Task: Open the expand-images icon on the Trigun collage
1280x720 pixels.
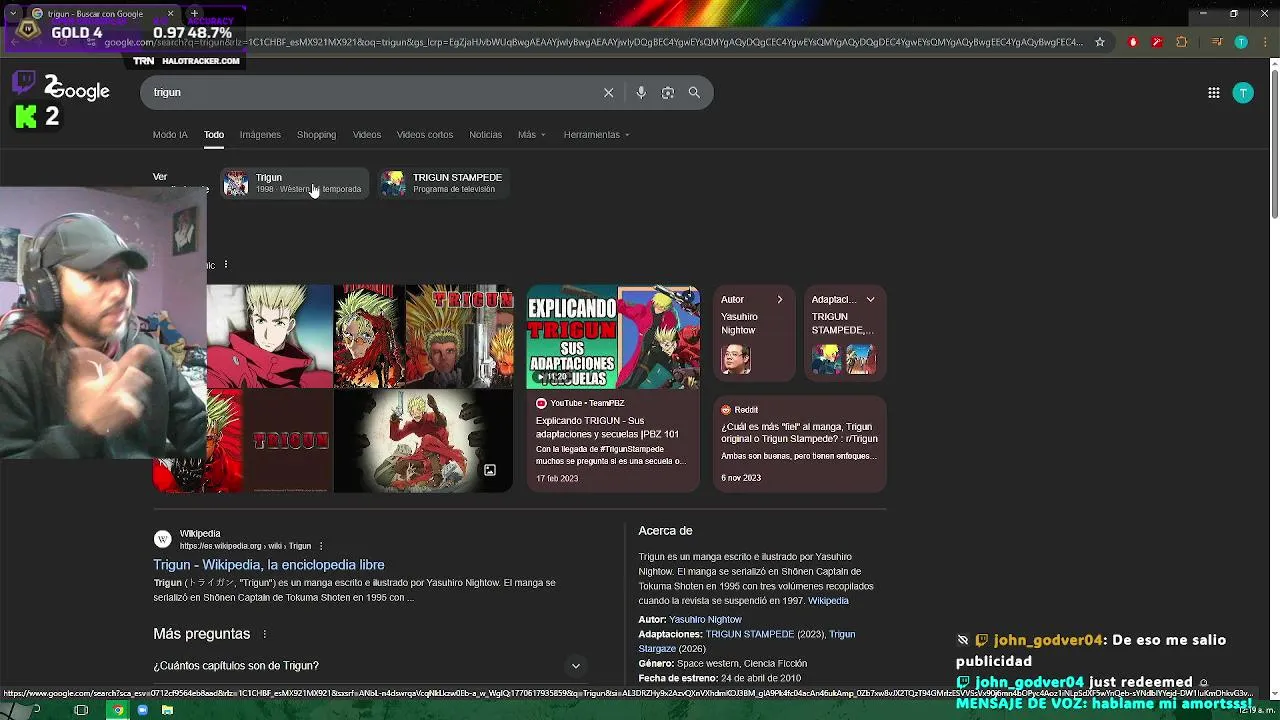Action: point(490,470)
